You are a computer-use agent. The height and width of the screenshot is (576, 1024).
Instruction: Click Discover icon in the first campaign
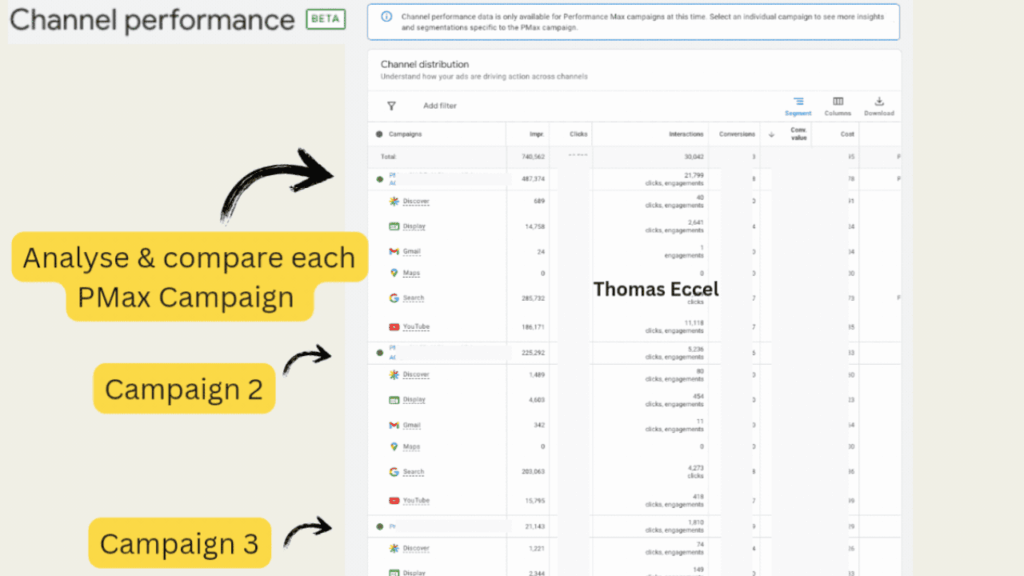click(394, 201)
